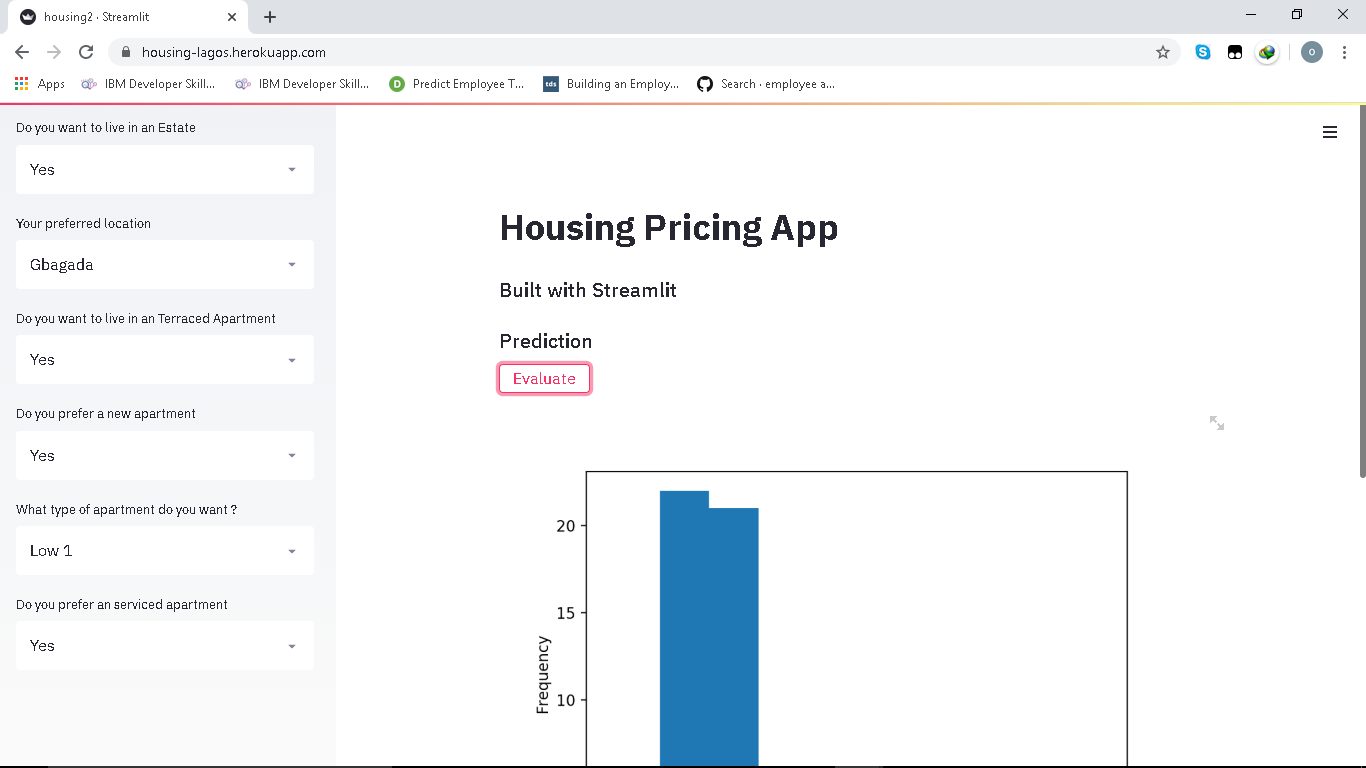Open the Predict Employee T... bookmark
Image resolution: width=1366 pixels, height=768 pixels.
[457, 84]
